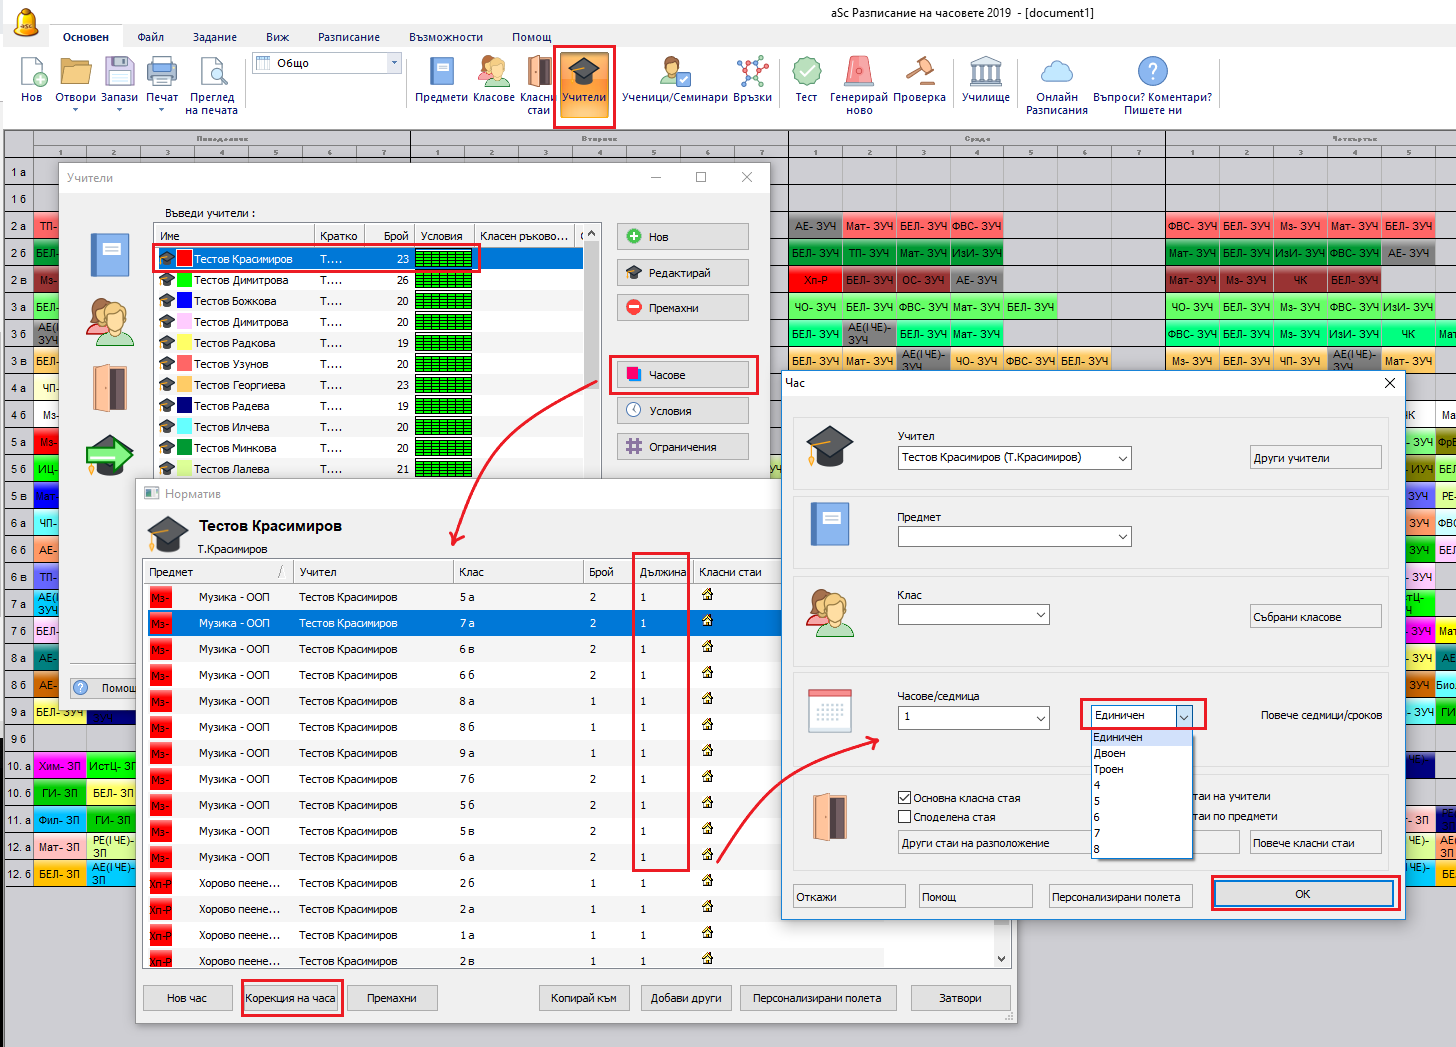This screenshot has height=1047, width=1456.
Task: Run the Тест checkmark icon
Action: click(806, 74)
